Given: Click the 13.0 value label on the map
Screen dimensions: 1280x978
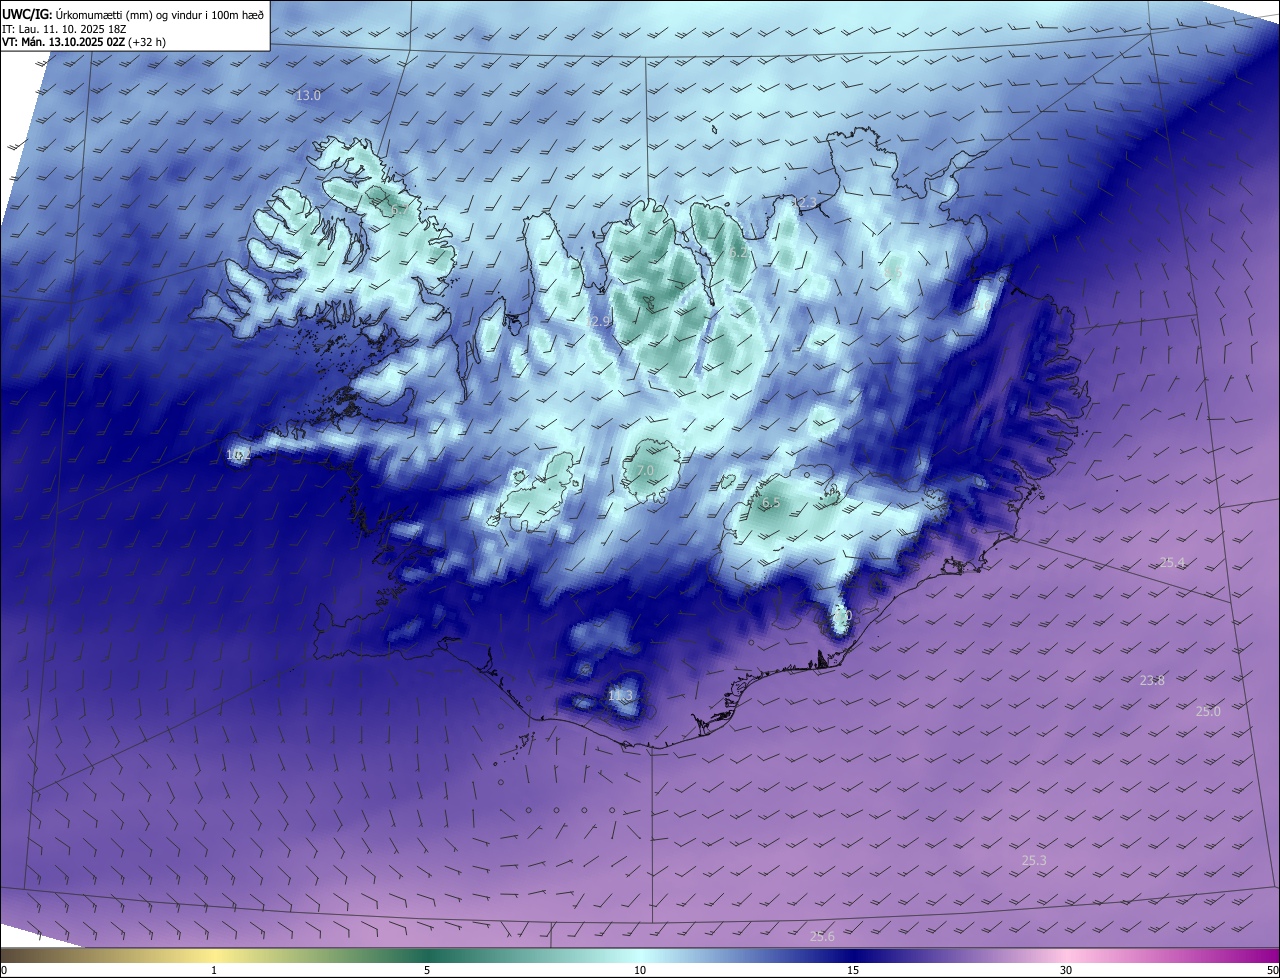Looking at the screenshot, I should [x=308, y=96].
